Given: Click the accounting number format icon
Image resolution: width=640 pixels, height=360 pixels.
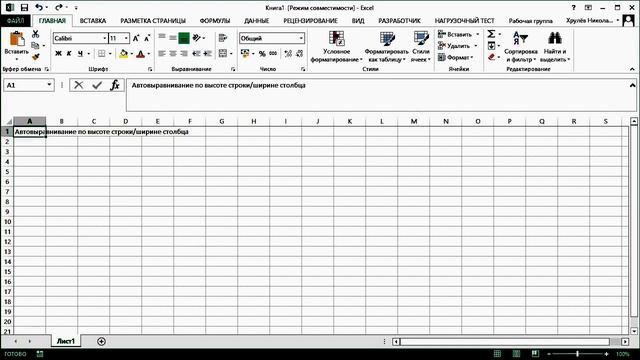Looking at the screenshot, I should (245, 53).
